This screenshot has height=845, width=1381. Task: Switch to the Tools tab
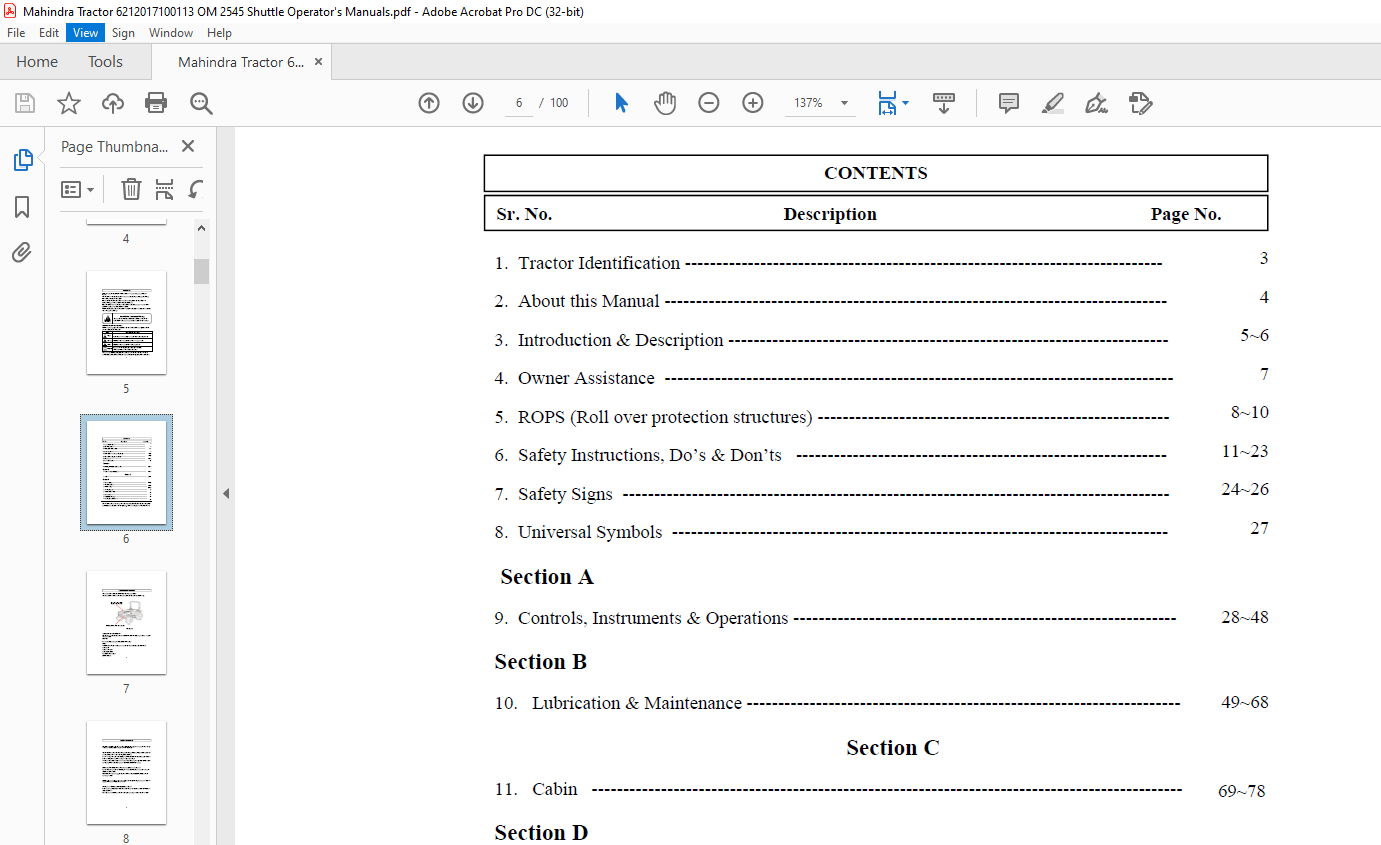(105, 62)
